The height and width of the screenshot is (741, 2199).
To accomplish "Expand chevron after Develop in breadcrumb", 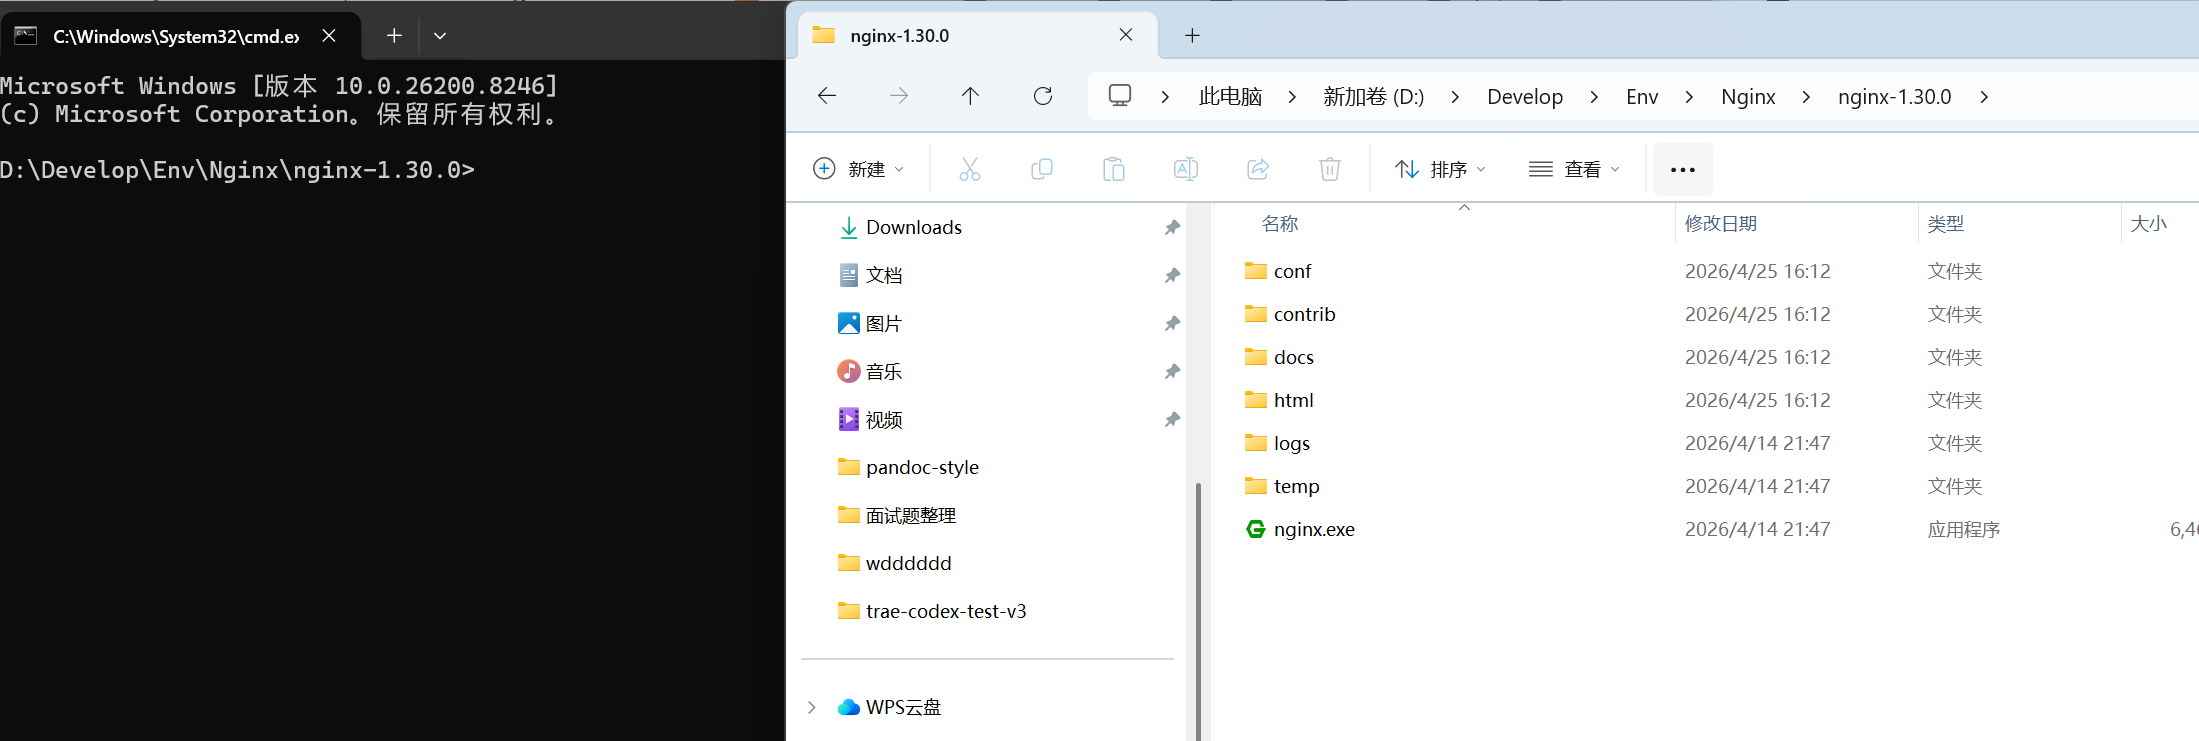I will [1594, 96].
